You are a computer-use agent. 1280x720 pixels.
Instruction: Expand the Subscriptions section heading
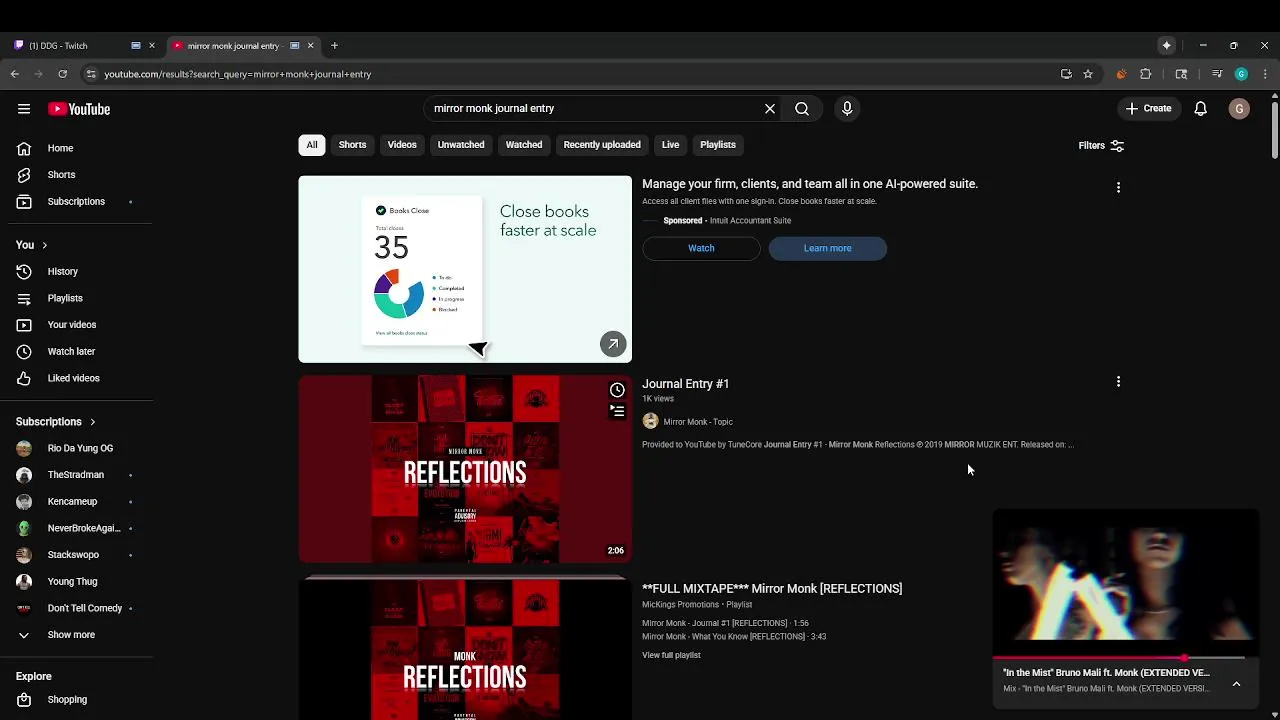pyautogui.click(x=56, y=422)
